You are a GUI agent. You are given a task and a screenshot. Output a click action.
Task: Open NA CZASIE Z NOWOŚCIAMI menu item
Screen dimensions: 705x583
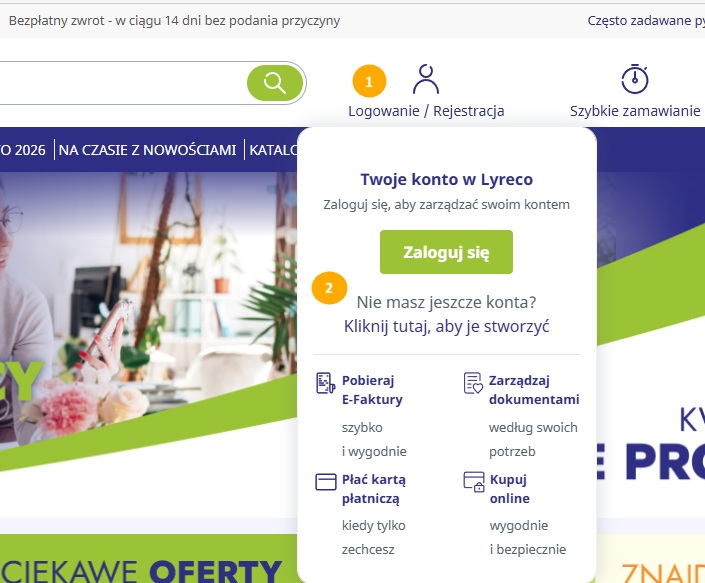[147, 150]
